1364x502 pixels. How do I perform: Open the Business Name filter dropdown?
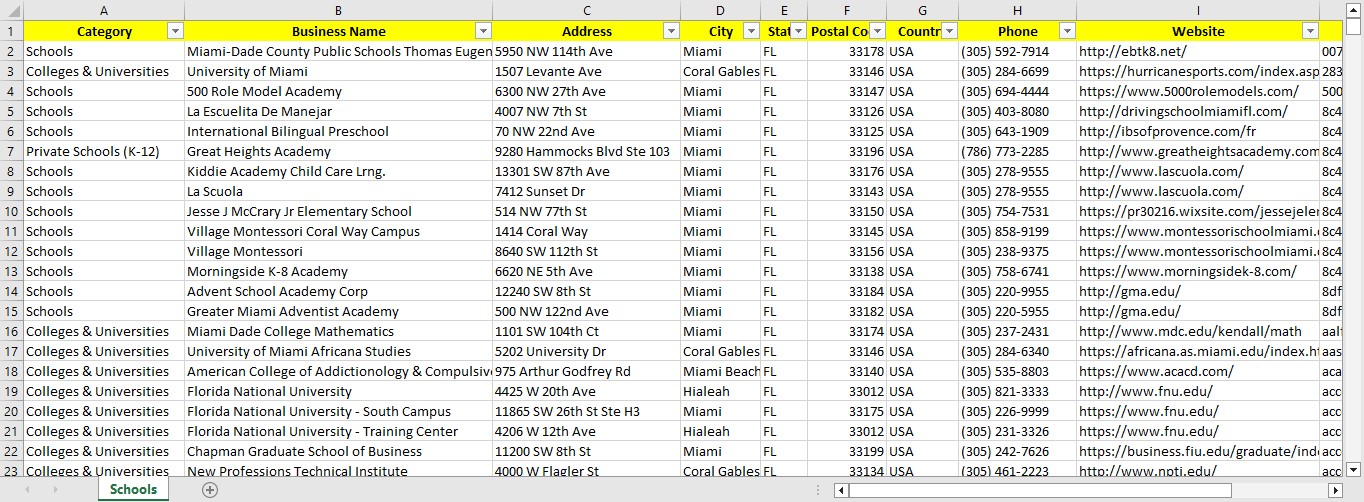click(483, 32)
